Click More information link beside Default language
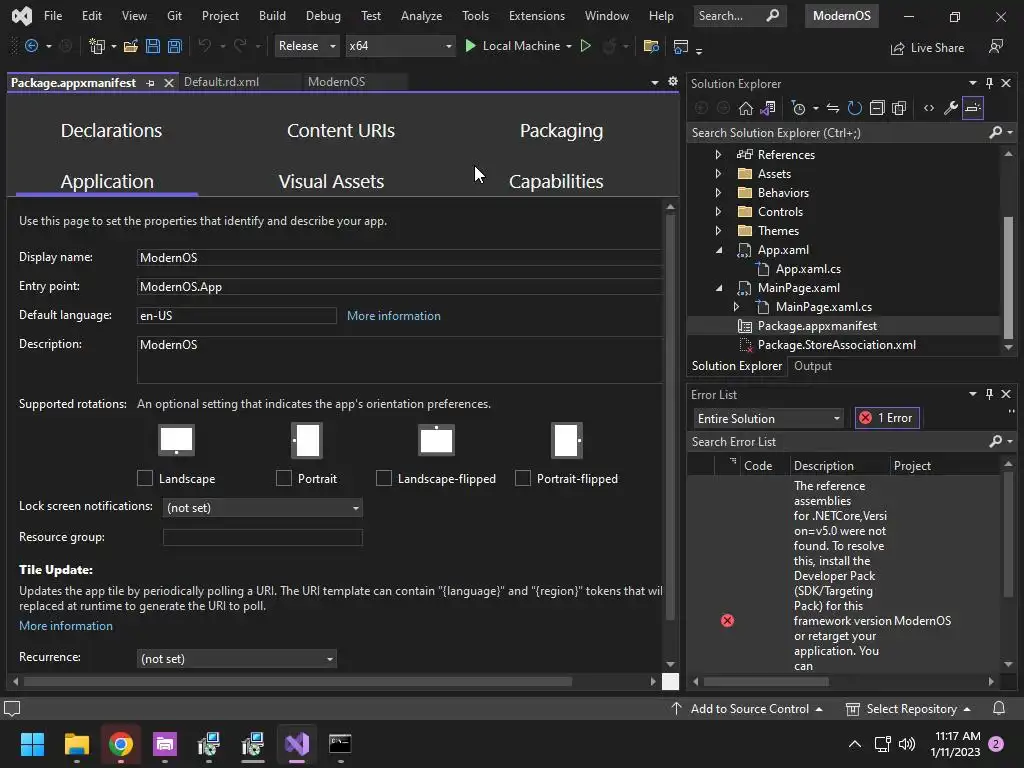The width and height of the screenshot is (1024, 768). (394, 315)
